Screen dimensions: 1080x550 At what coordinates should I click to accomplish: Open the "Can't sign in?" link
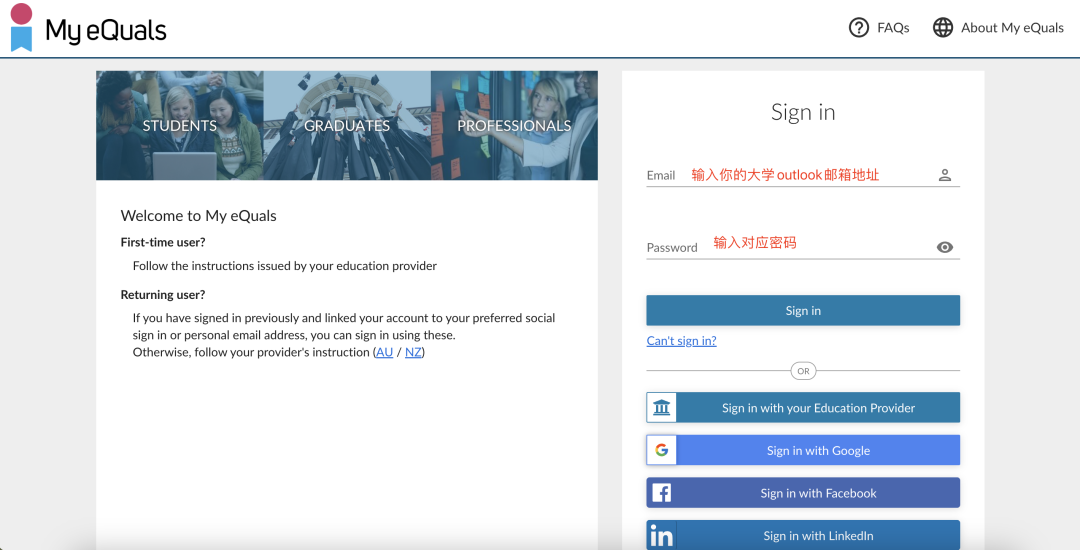681,341
